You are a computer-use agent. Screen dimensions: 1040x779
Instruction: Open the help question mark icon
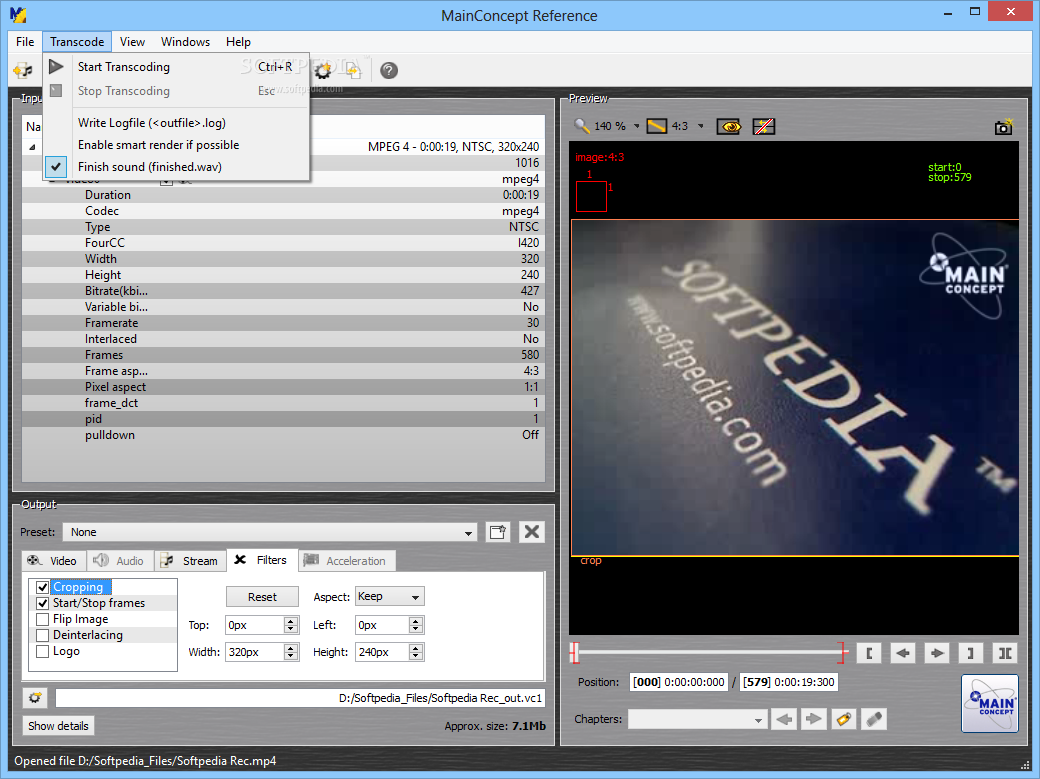pos(389,70)
